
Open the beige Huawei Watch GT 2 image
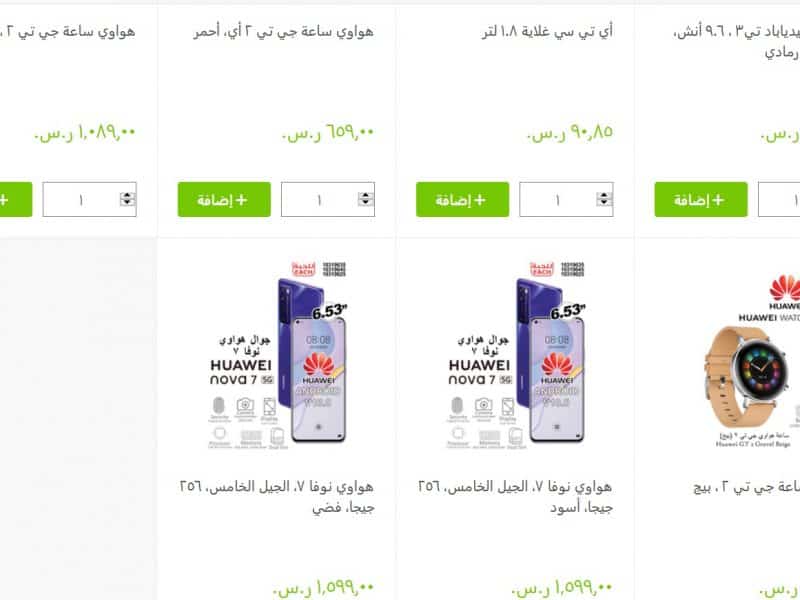point(751,362)
